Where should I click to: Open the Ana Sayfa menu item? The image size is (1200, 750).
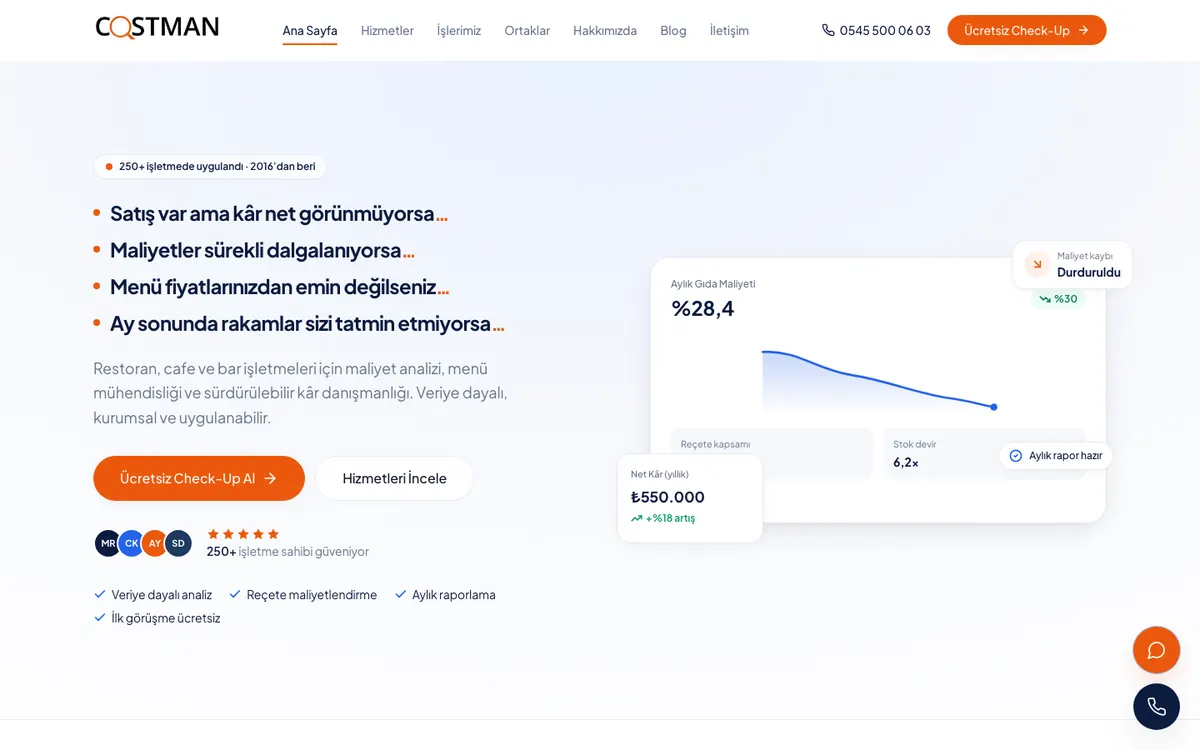pyautogui.click(x=310, y=31)
